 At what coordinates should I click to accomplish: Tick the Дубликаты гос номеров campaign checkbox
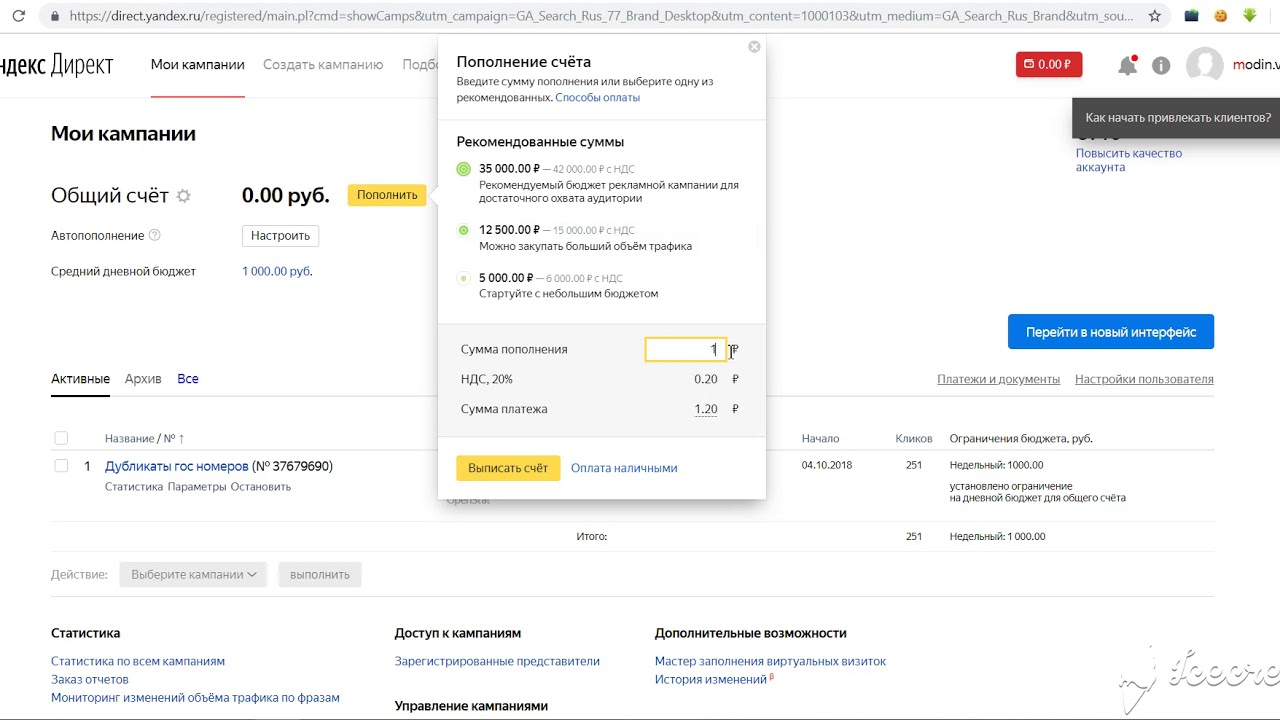click(x=61, y=466)
